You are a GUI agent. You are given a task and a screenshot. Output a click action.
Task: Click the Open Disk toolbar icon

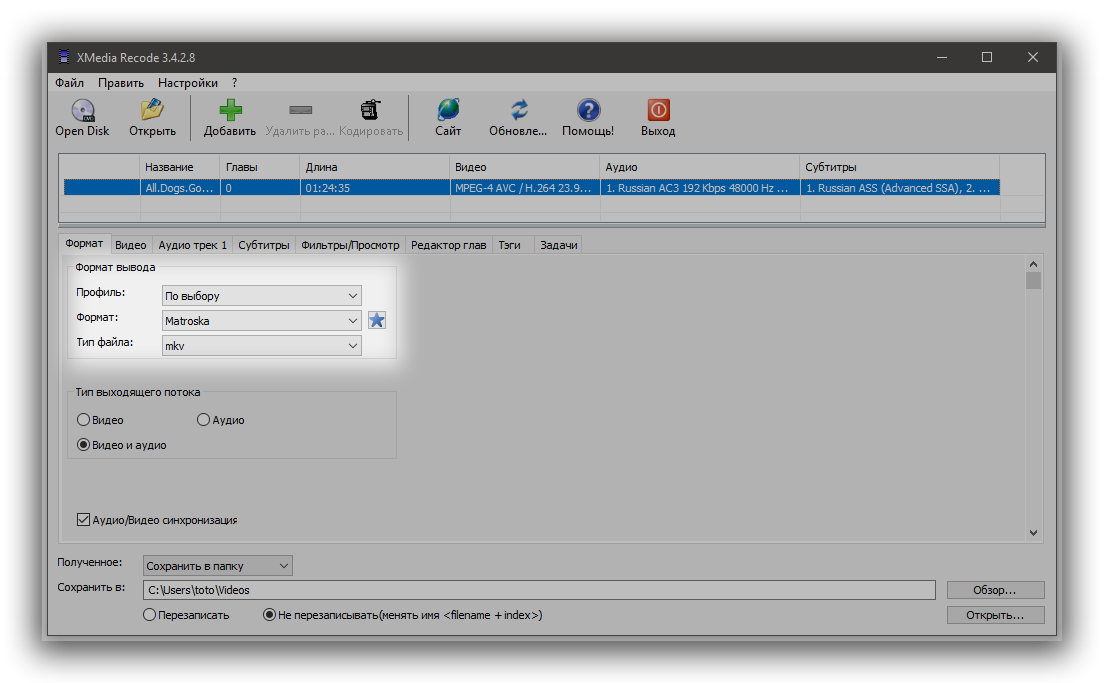click(82, 110)
